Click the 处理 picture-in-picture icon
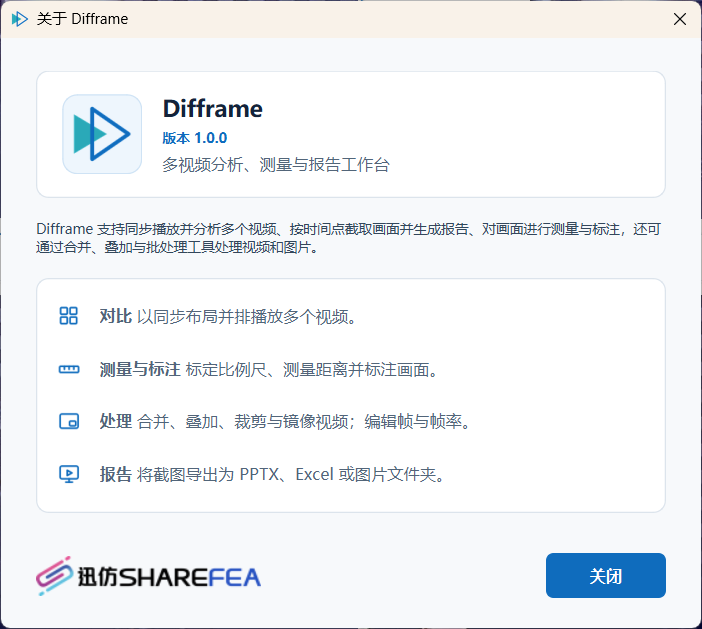Image resolution: width=702 pixels, height=629 pixels. [x=69, y=421]
